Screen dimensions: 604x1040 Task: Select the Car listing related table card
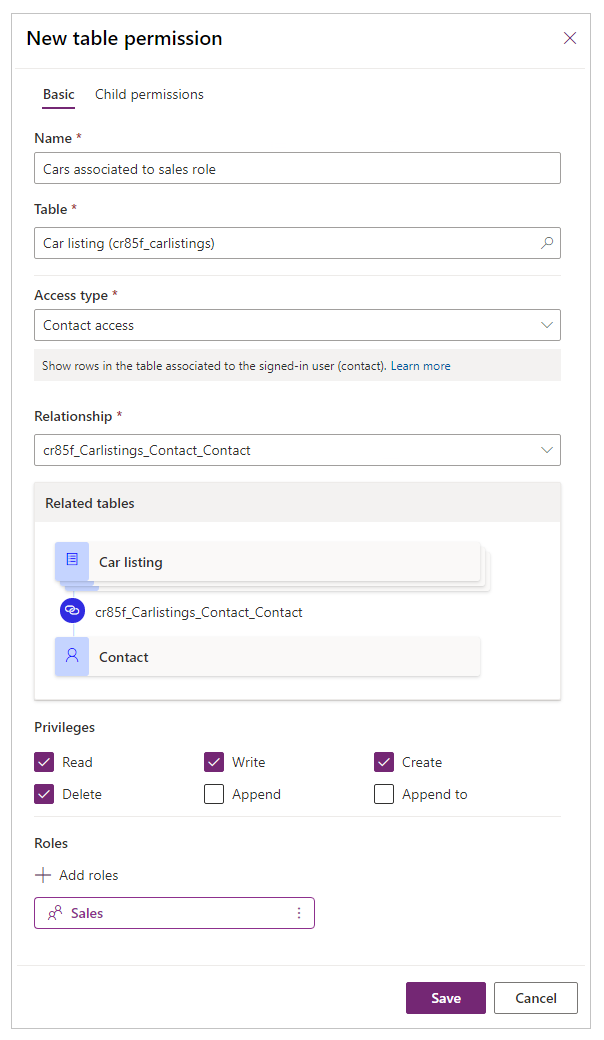point(267,562)
